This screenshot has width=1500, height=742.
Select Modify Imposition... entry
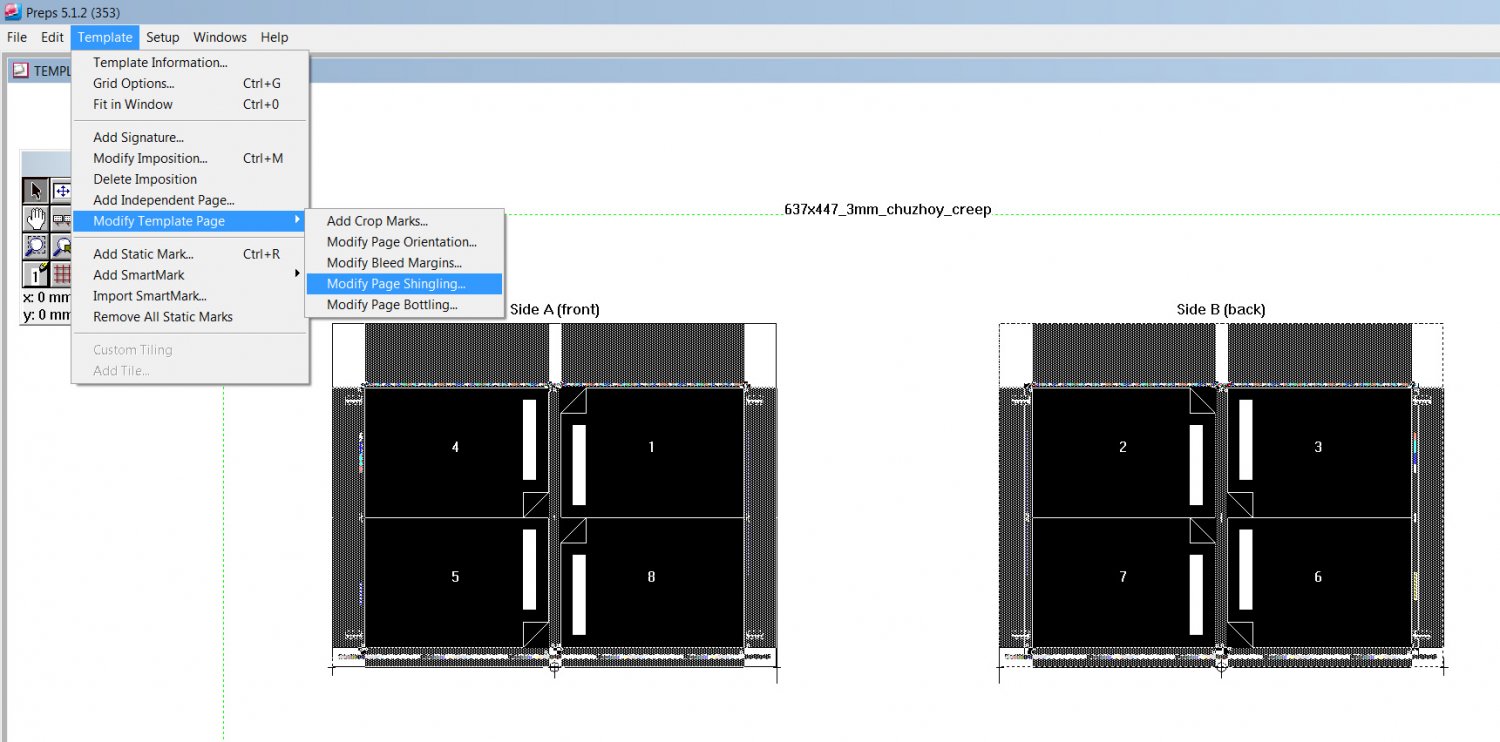tap(190, 158)
